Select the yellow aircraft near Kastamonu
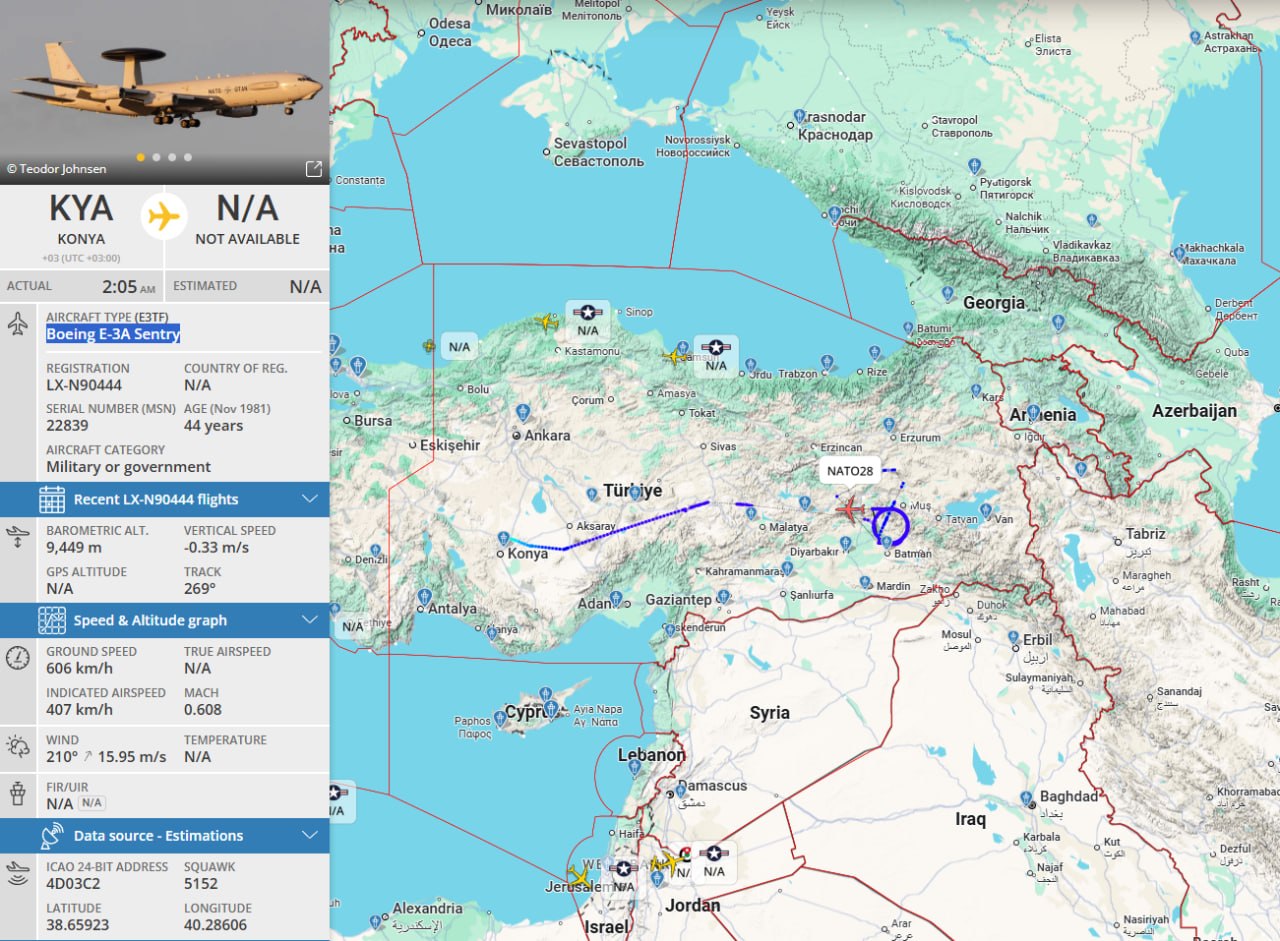Screen dimensions: 1280x941 [546, 322]
